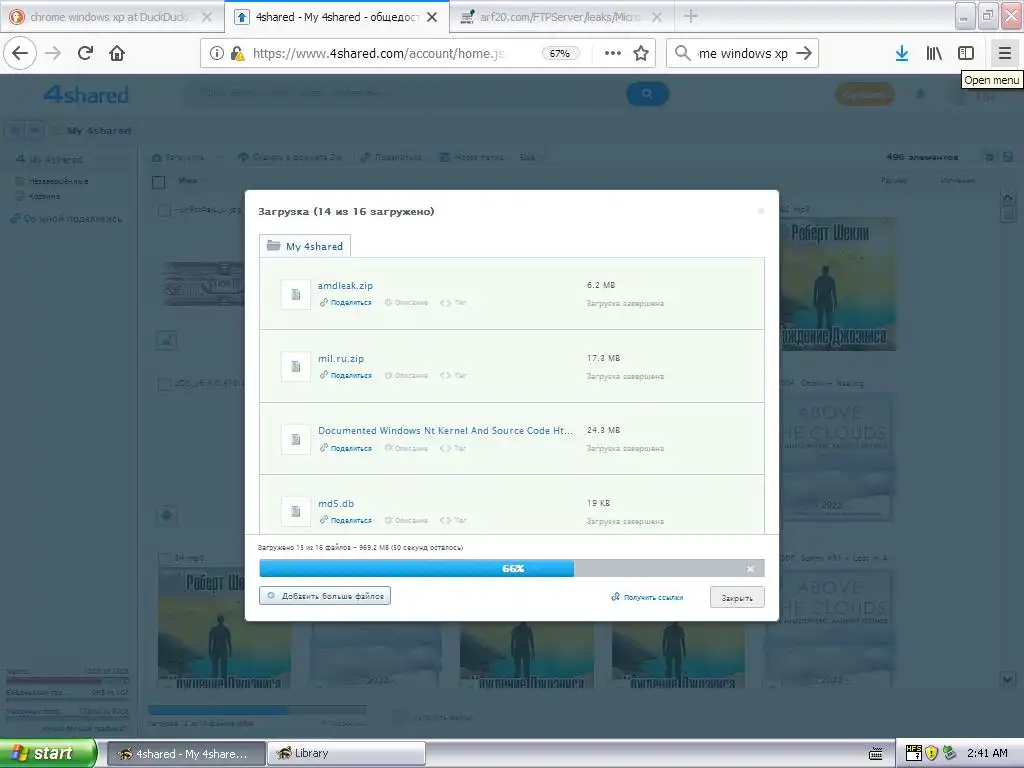Click the 67% zoom level indicator
Viewport: 1024px width, 768px height.
tap(560, 54)
